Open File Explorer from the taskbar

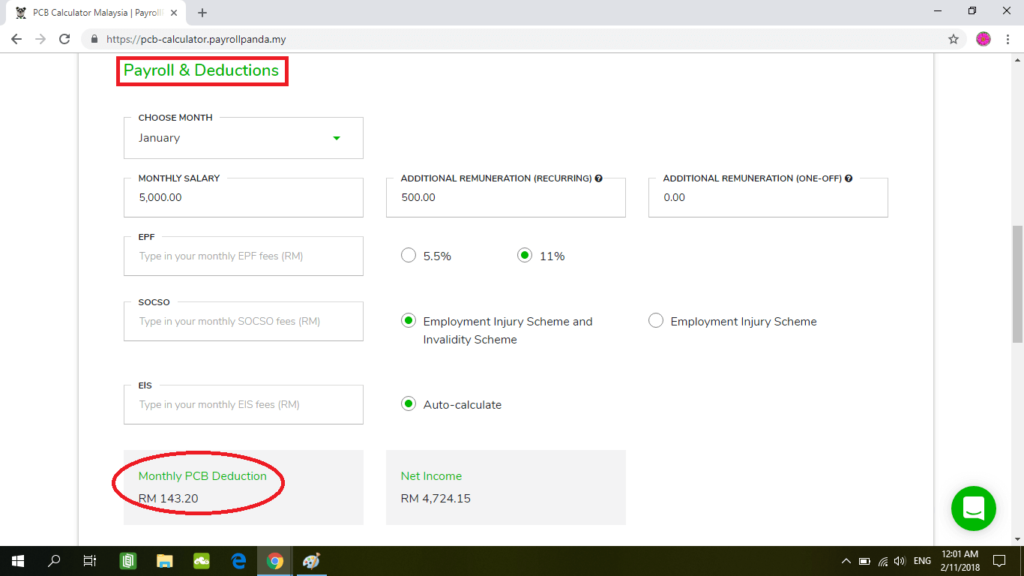click(x=165, y=561)
